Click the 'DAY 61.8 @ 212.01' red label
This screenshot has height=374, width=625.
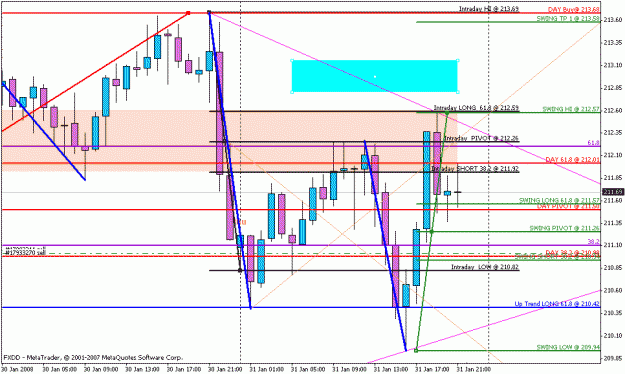[572, 159]
